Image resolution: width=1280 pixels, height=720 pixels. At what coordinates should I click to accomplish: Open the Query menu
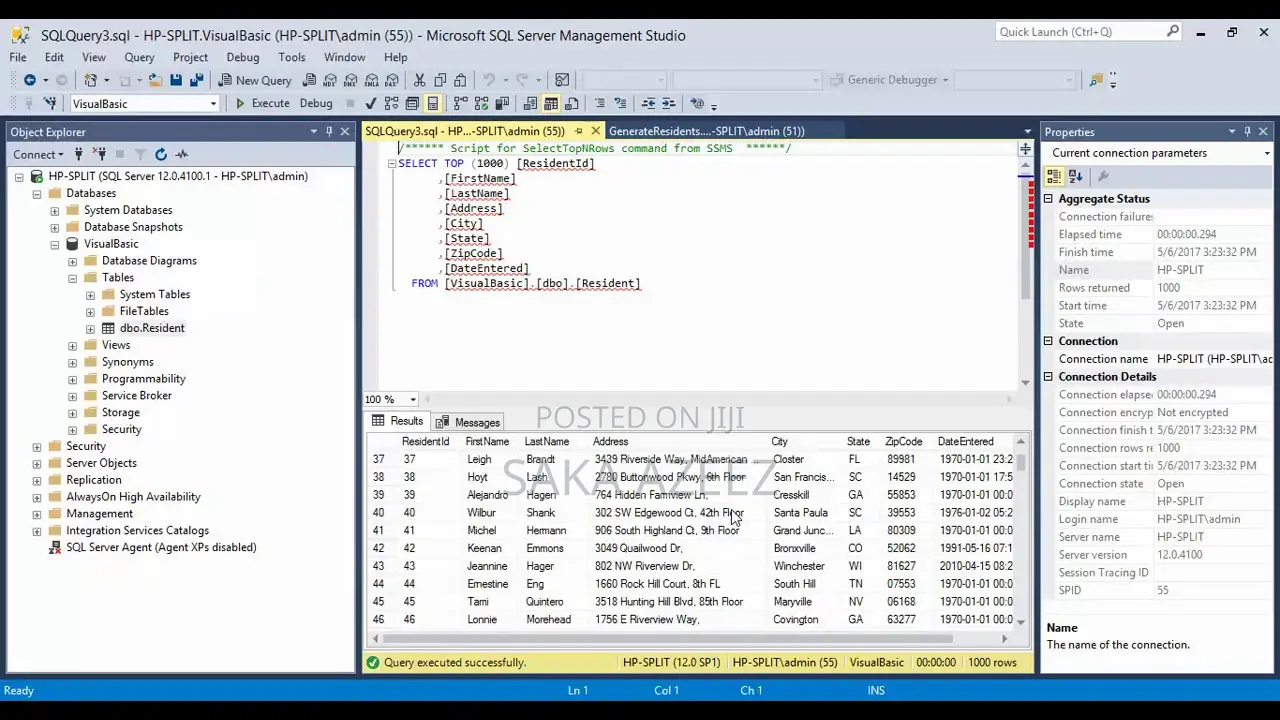[x=139, y=57]
